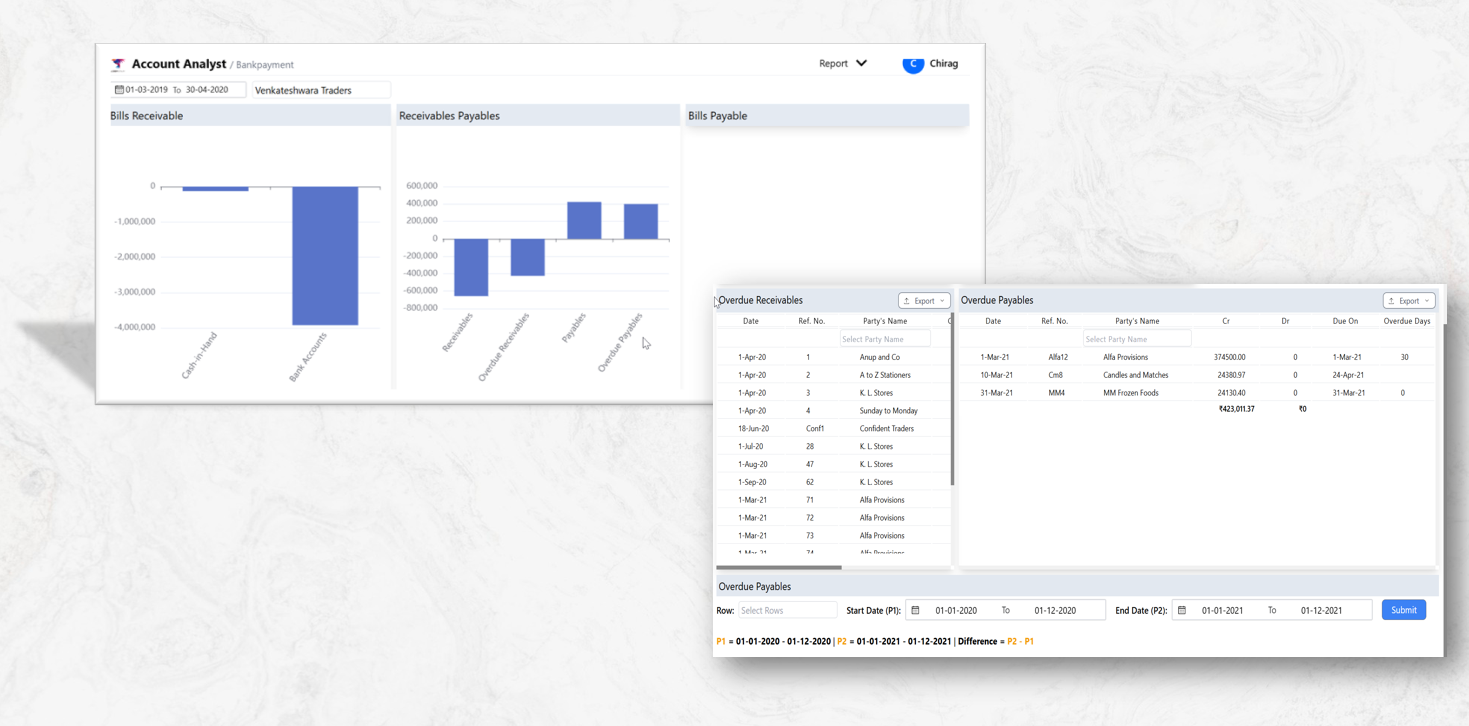Viewport: 1469px width, 726px height.
Task: Click the Chirag user avatar circle
Action: click(913, 64)
